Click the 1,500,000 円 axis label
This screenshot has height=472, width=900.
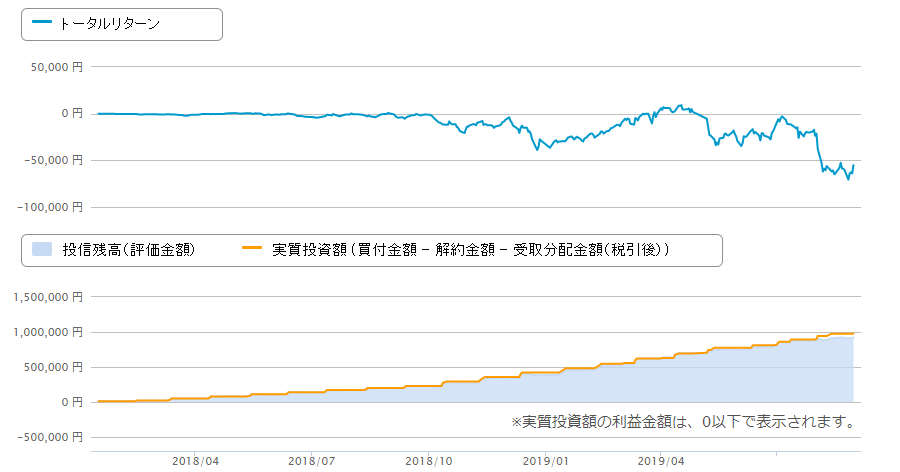(48, 297)
